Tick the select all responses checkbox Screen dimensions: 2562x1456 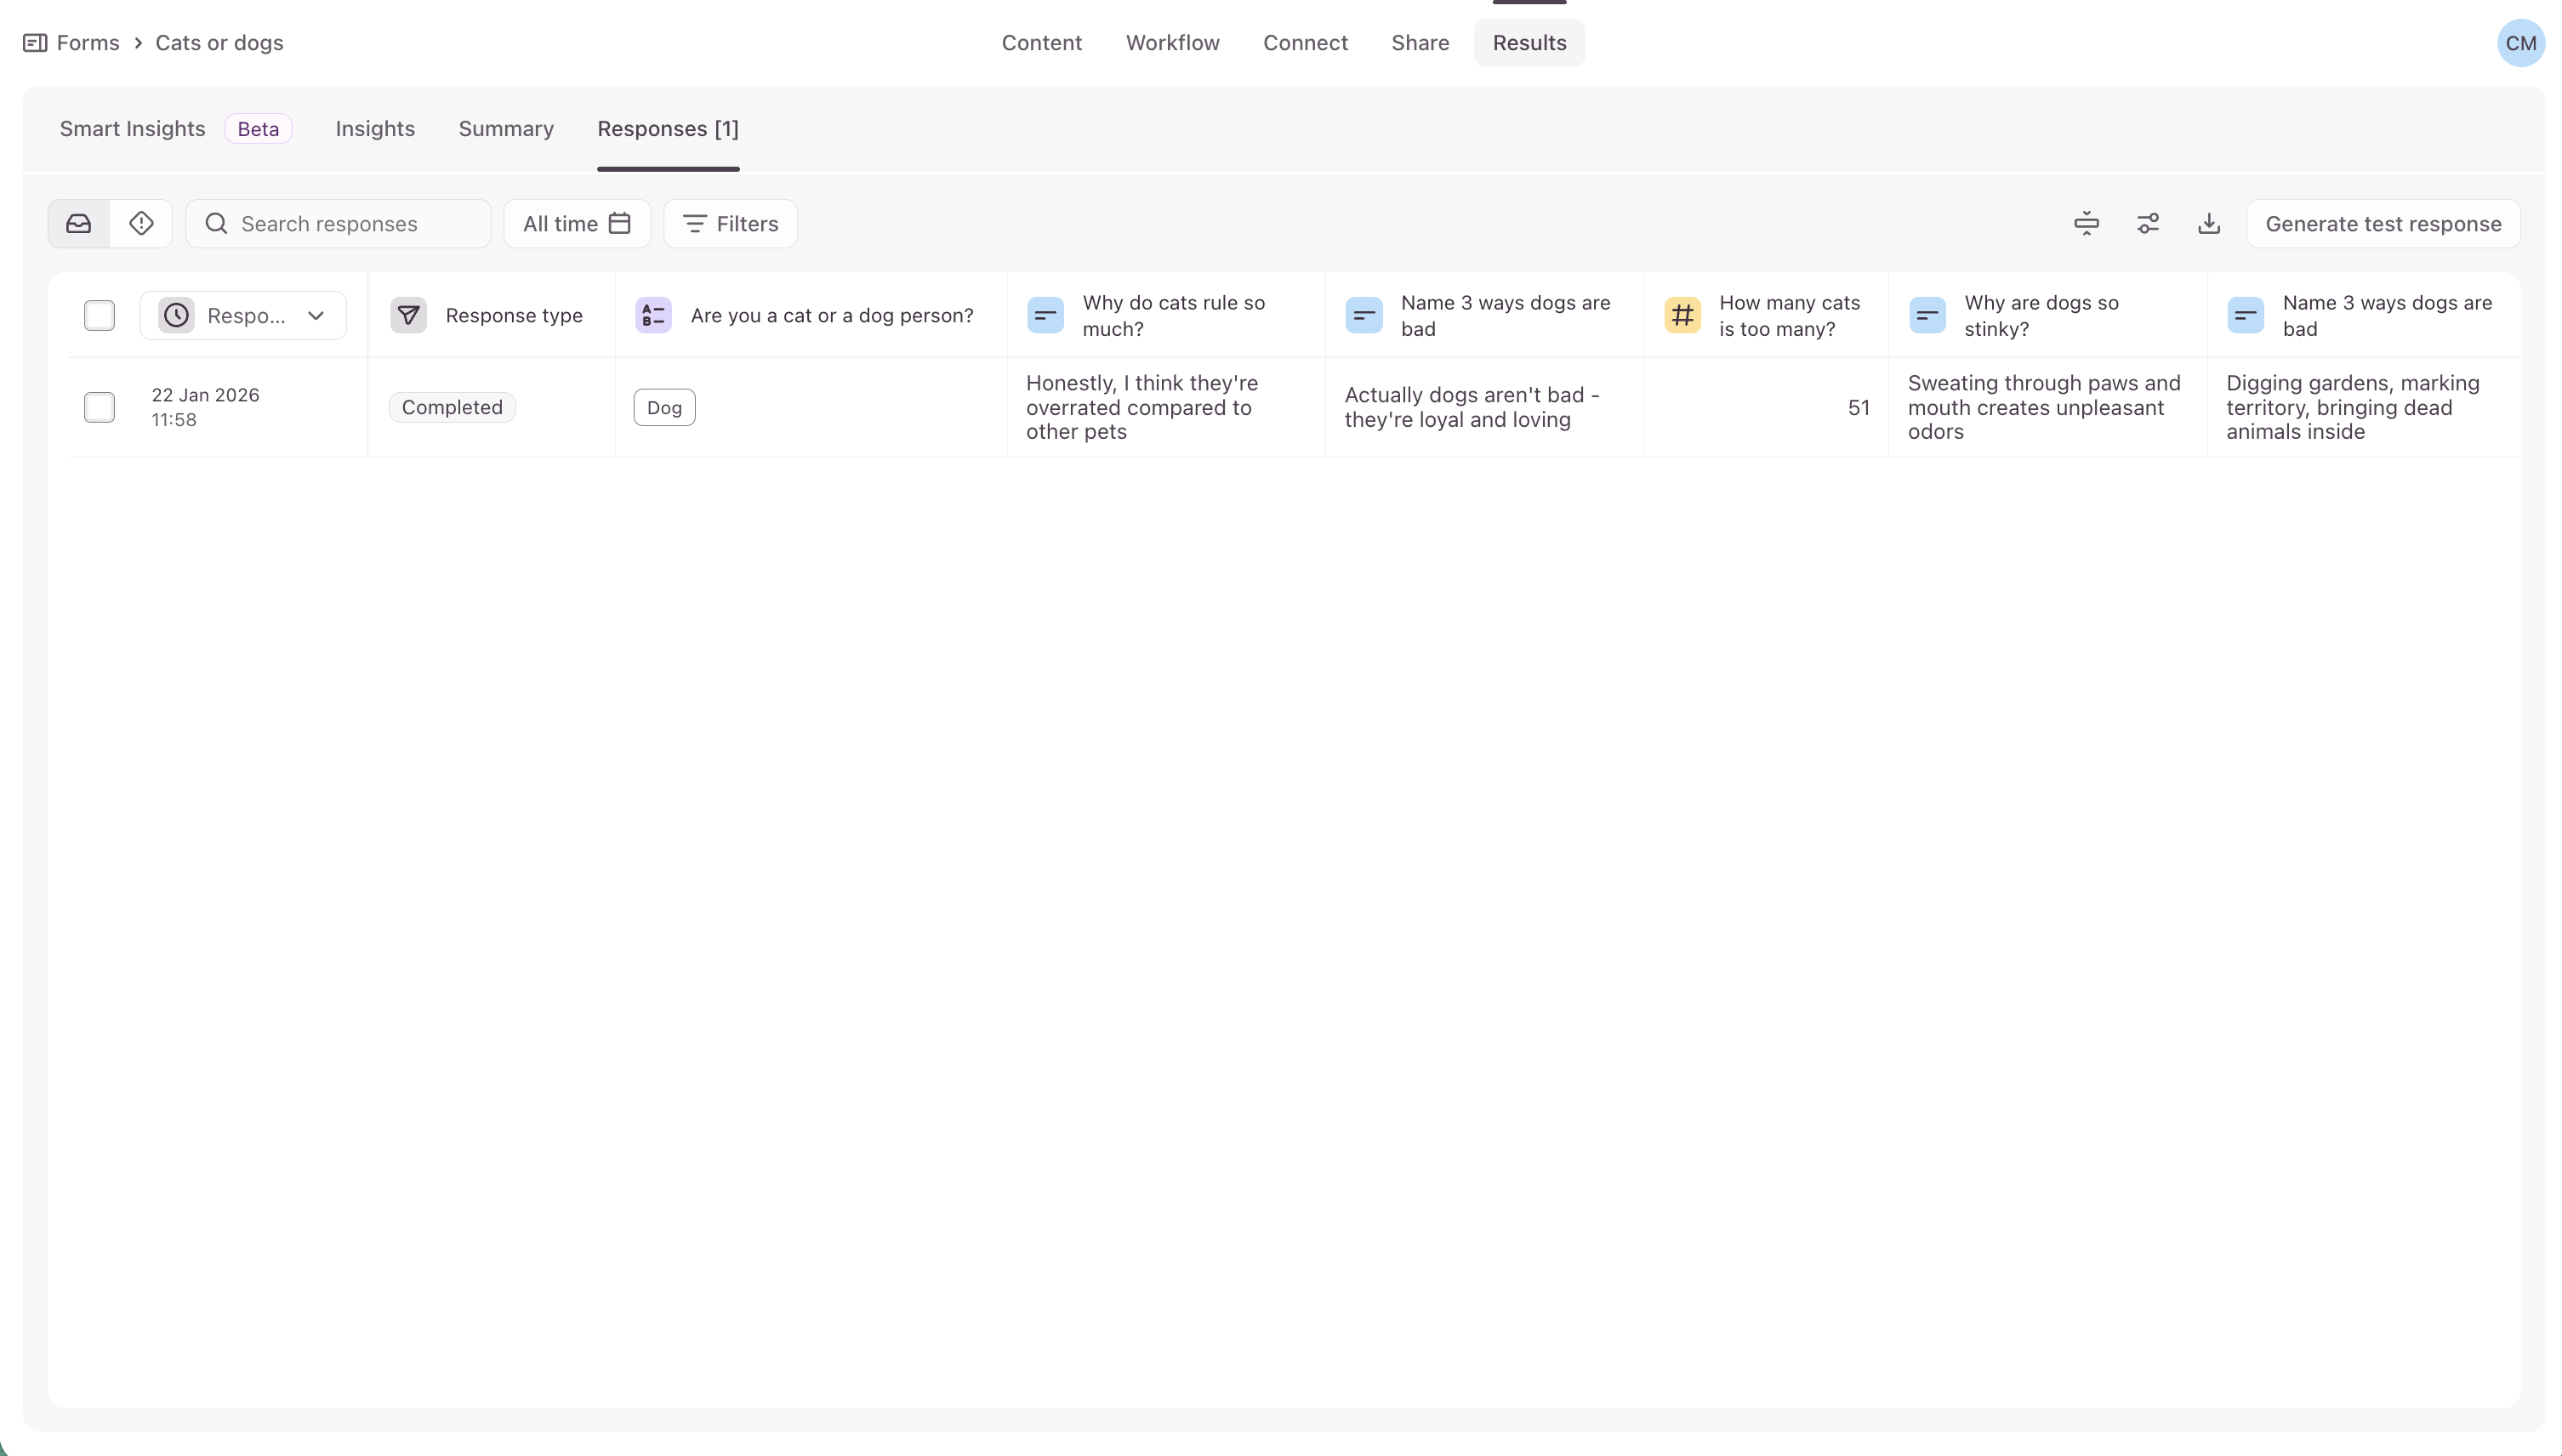[99, 316]
